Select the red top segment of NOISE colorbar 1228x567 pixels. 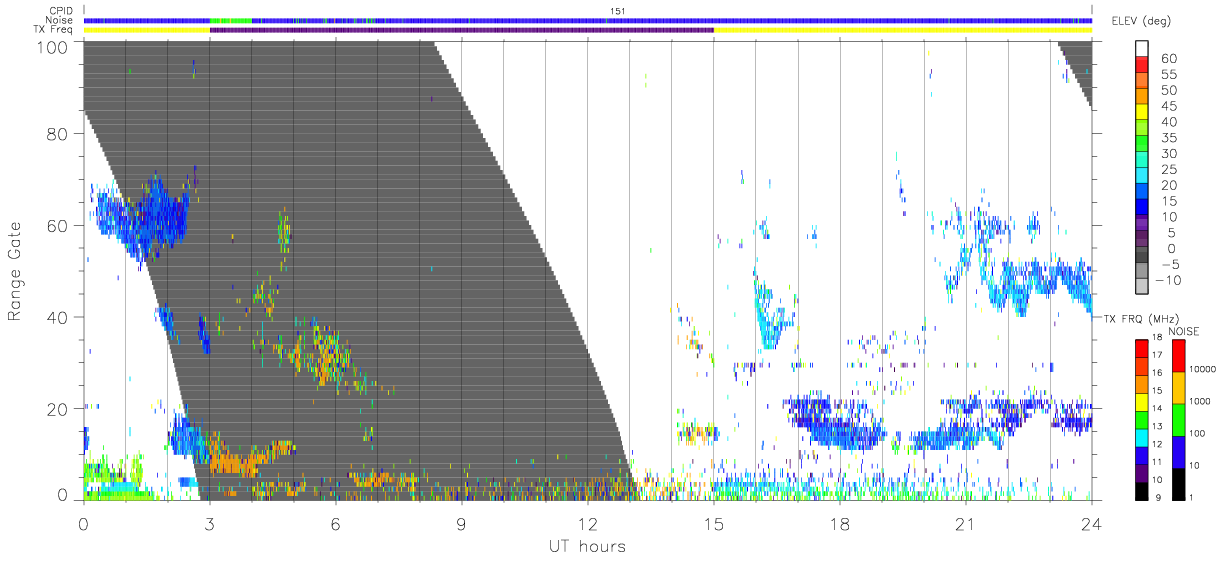pos(1179,356)
